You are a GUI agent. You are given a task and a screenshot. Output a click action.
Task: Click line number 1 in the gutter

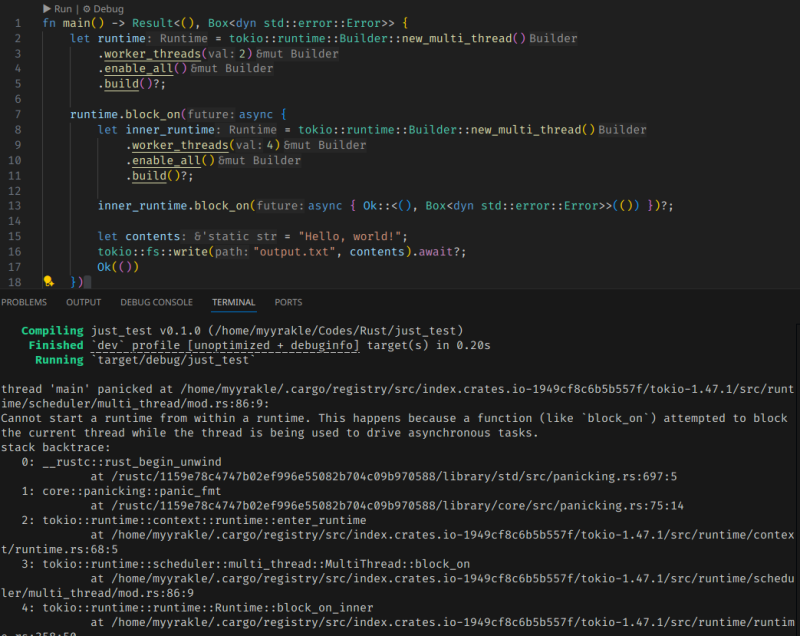17,22
